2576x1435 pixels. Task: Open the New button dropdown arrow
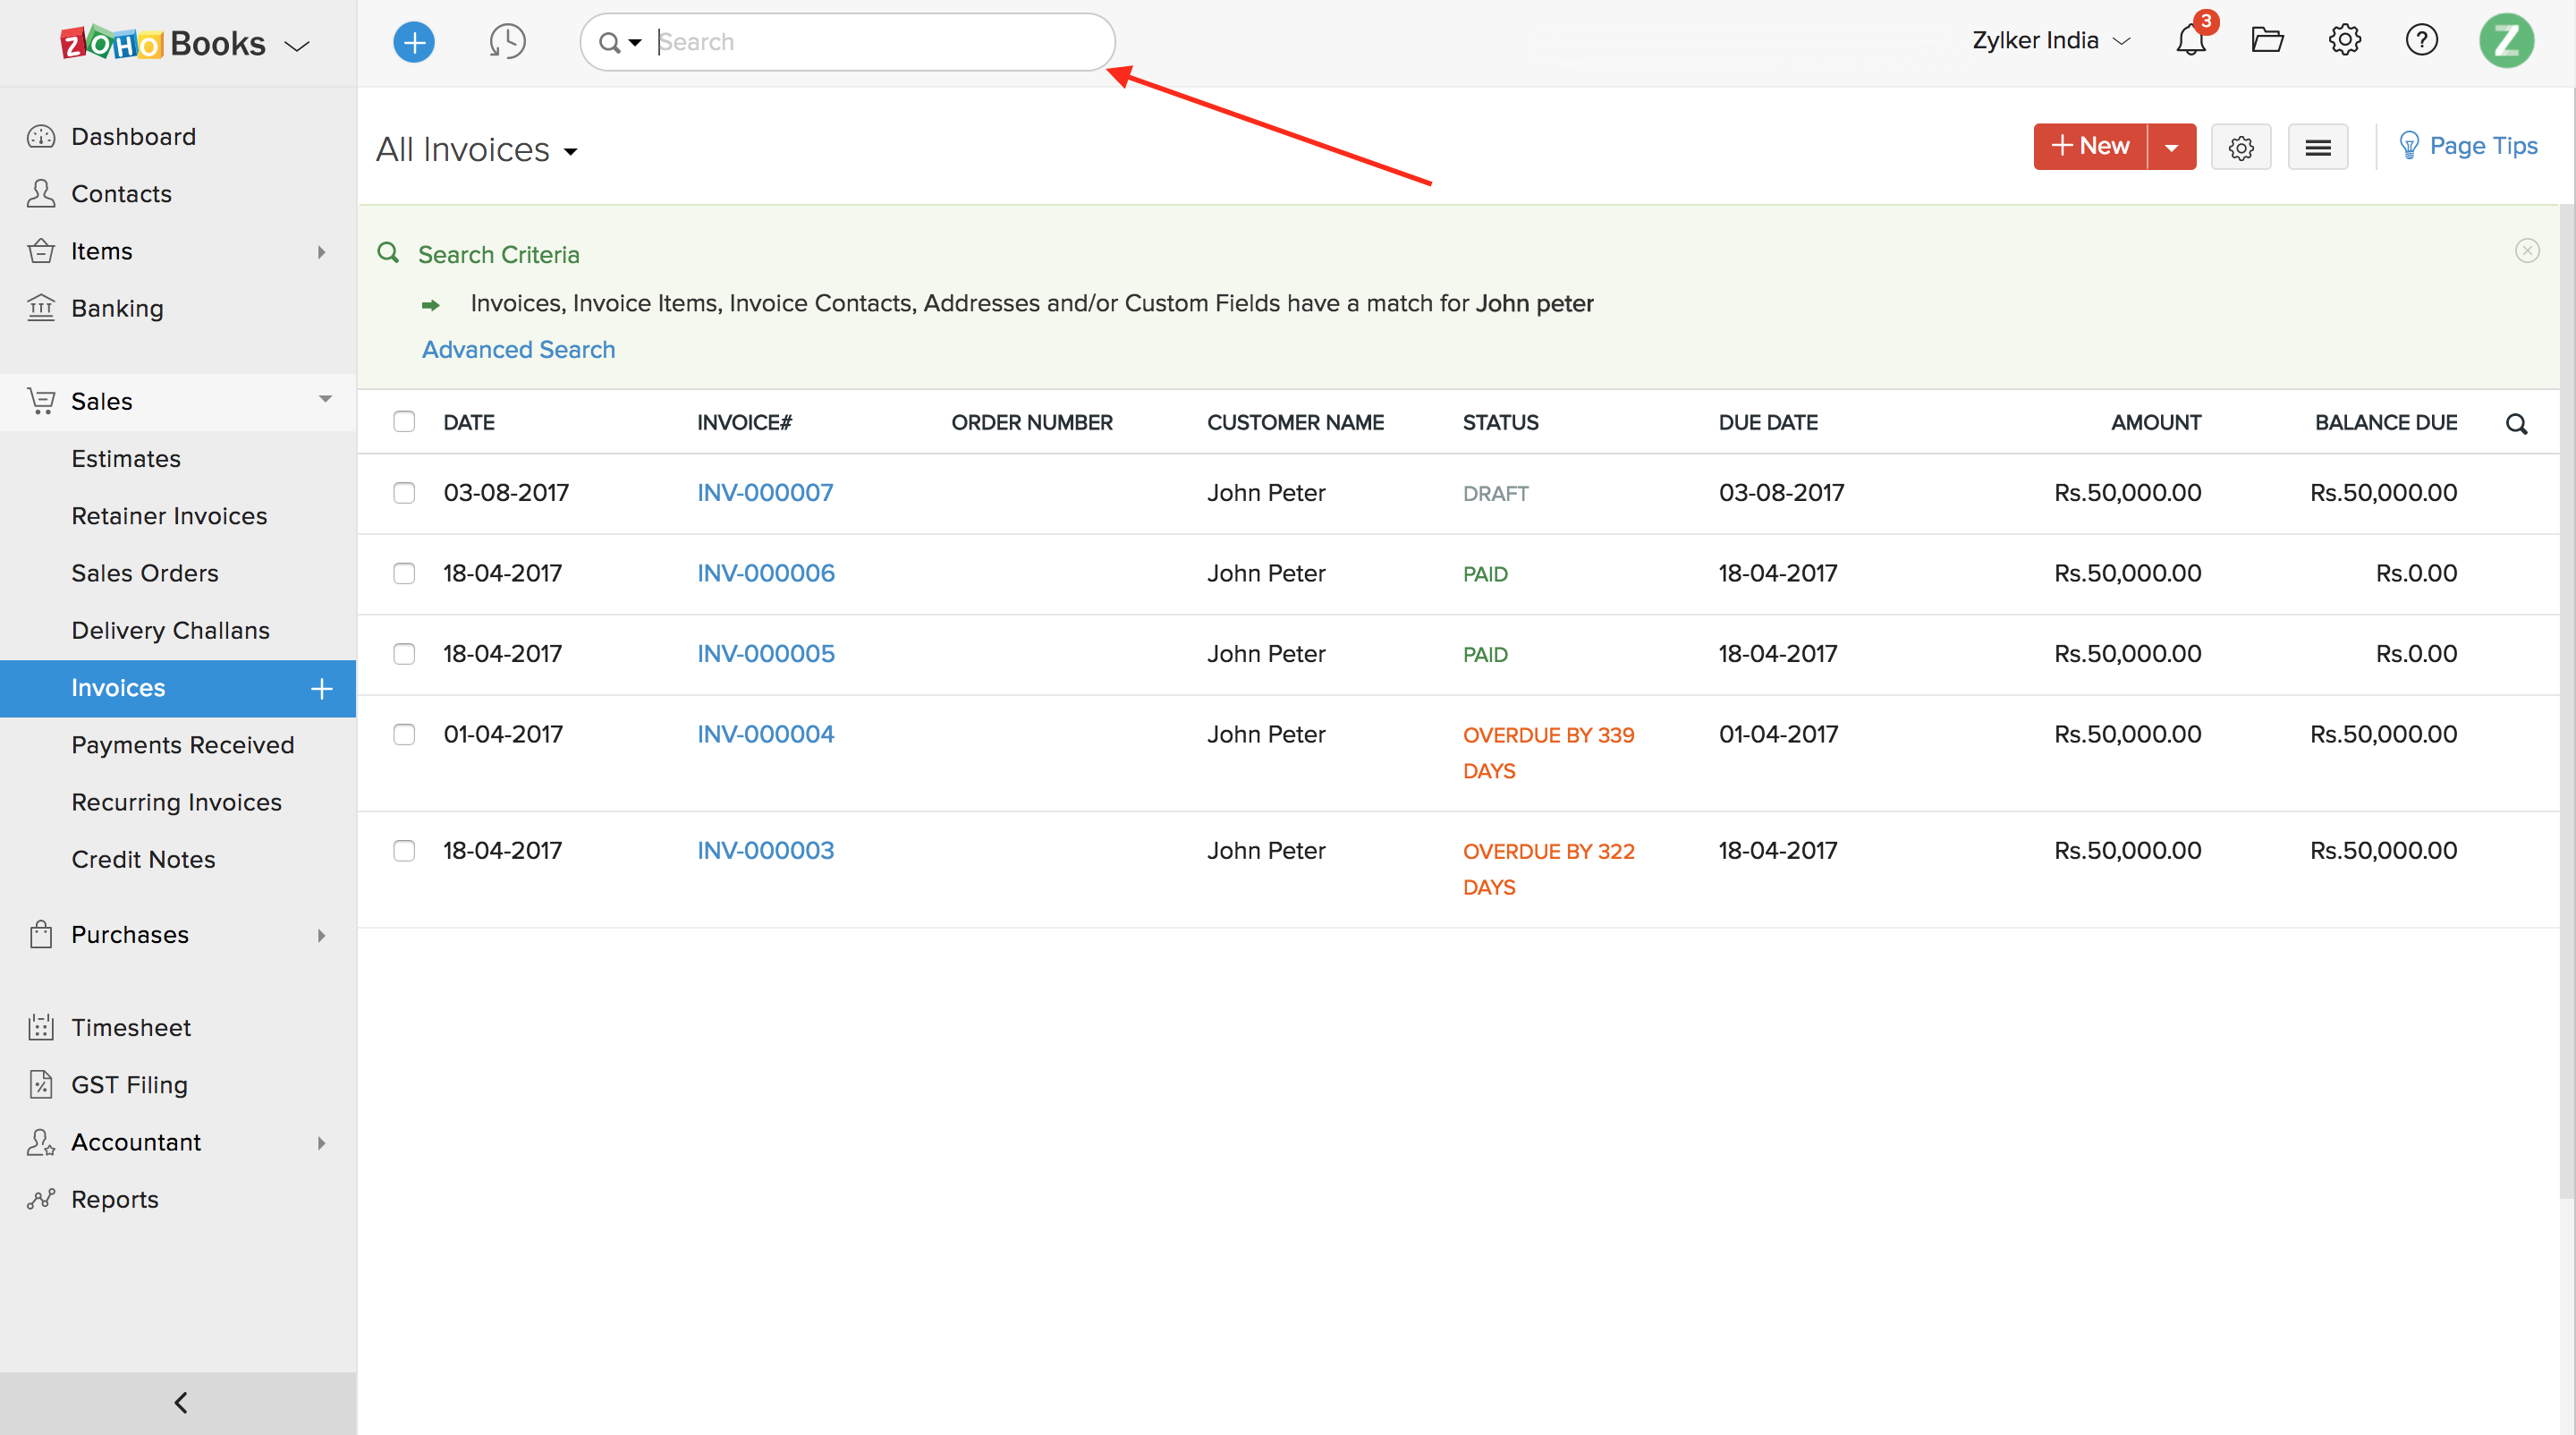click(x=2171, y=148)
